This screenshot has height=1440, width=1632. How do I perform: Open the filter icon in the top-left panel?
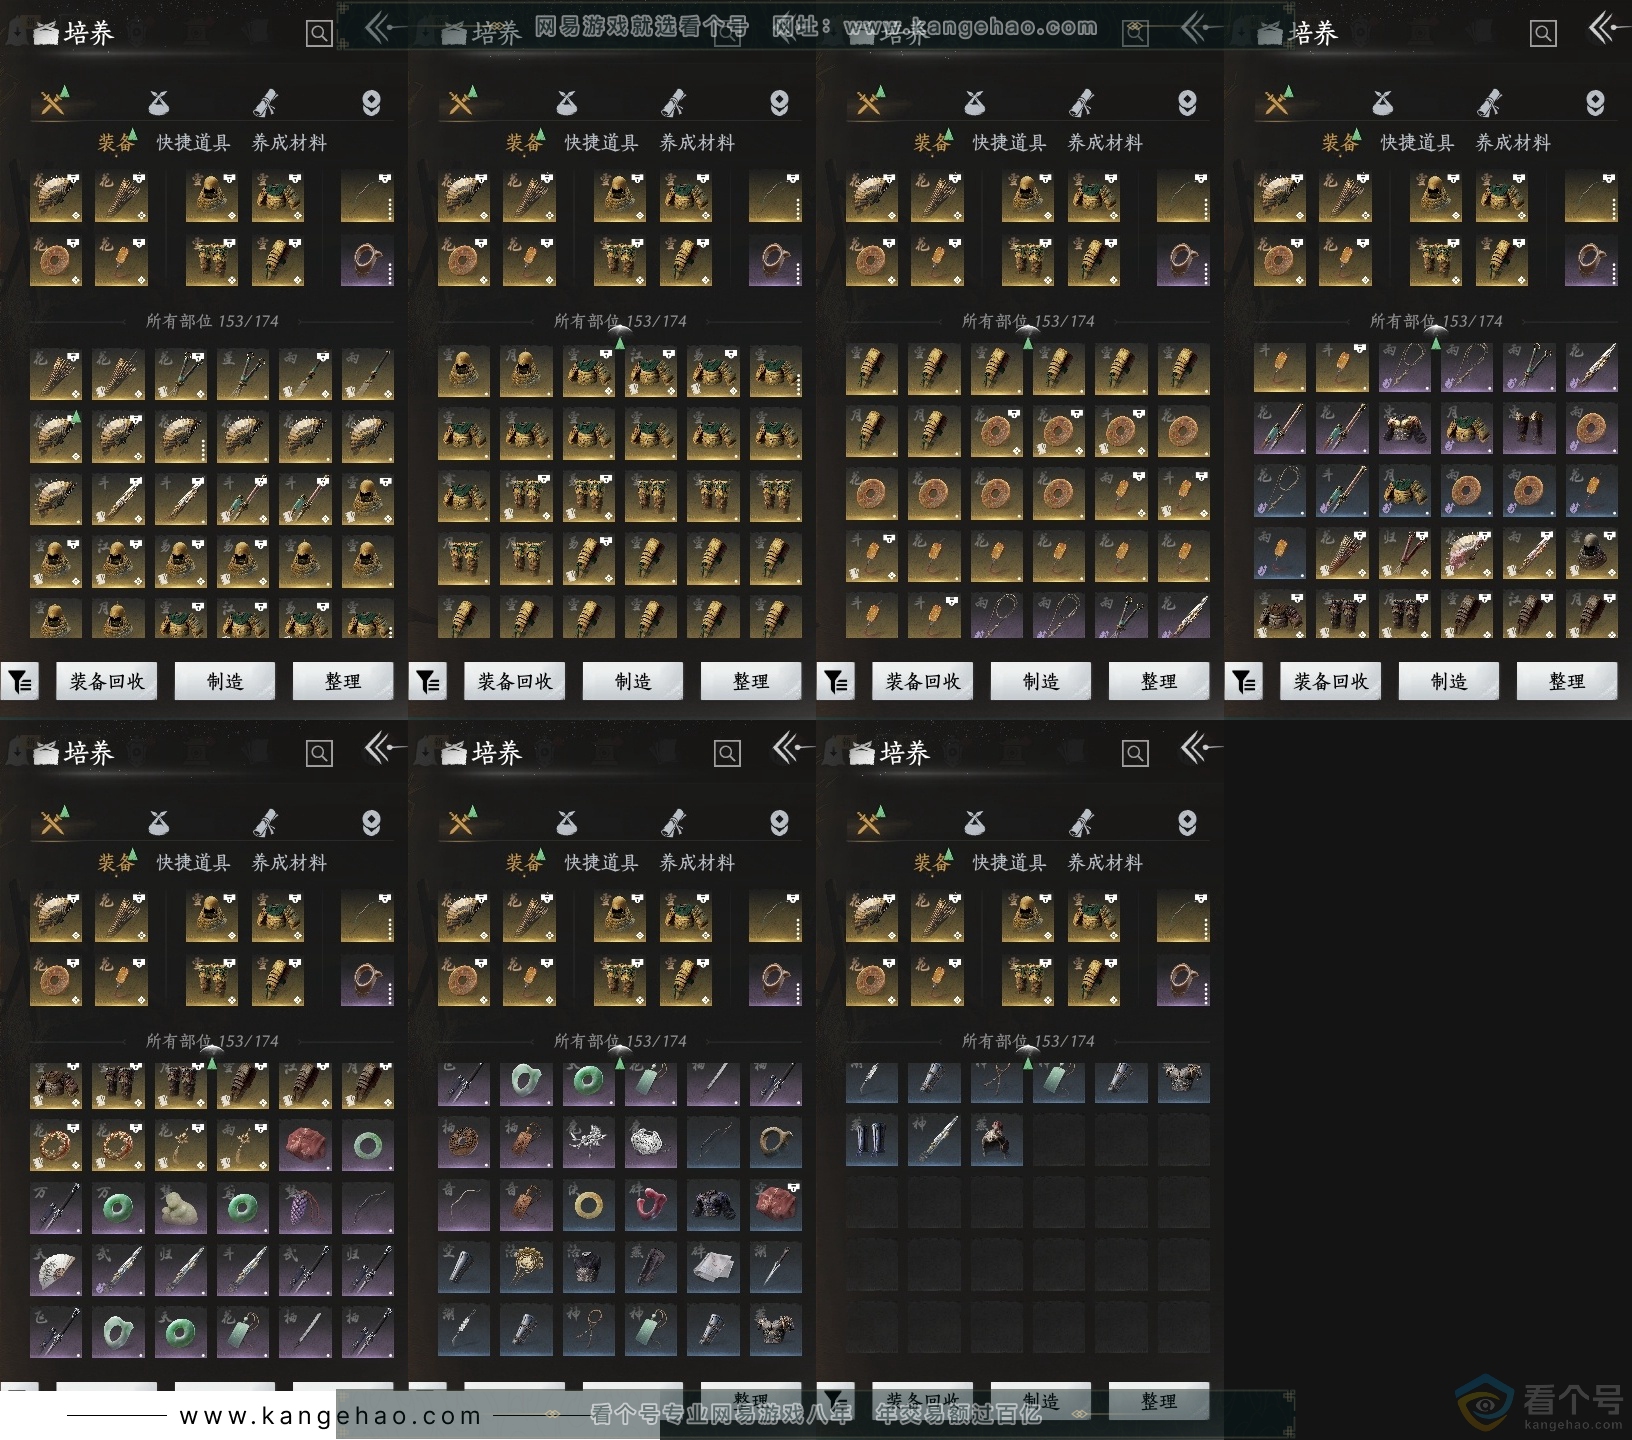pyautogui.click(x=20, y=682)
